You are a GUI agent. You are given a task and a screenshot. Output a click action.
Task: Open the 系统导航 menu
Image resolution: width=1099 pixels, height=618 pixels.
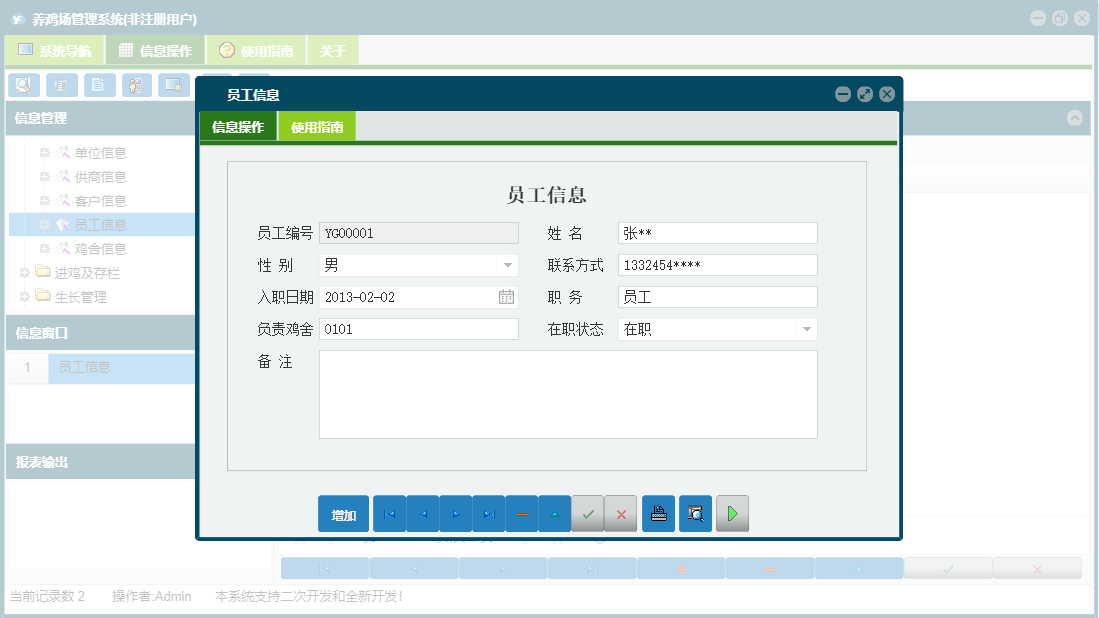[60, 49]
